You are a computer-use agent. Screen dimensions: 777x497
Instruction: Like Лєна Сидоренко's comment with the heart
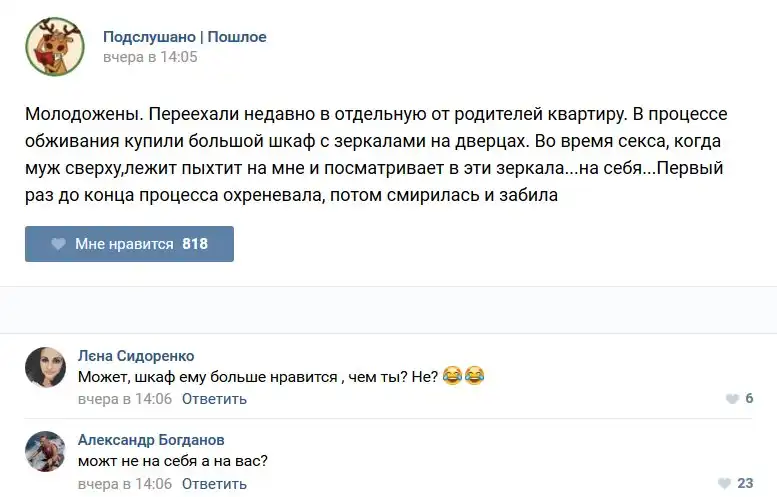pos(725,399)
